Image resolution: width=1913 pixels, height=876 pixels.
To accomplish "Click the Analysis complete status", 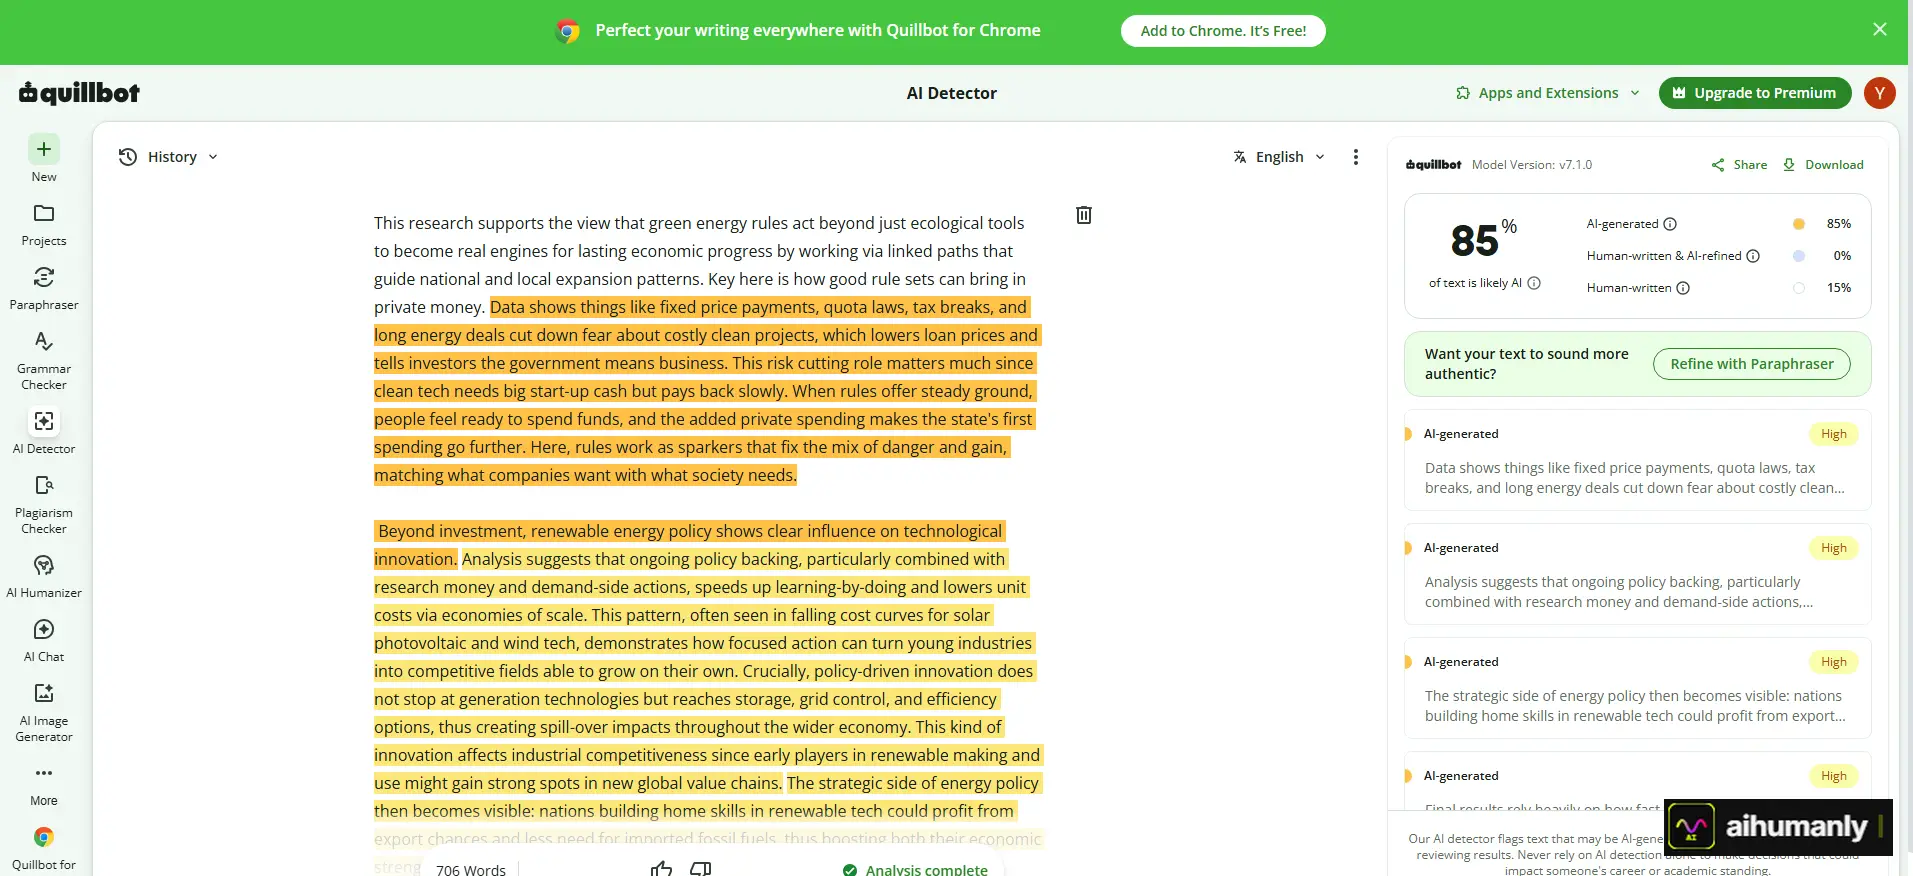I will pos(915,869).
